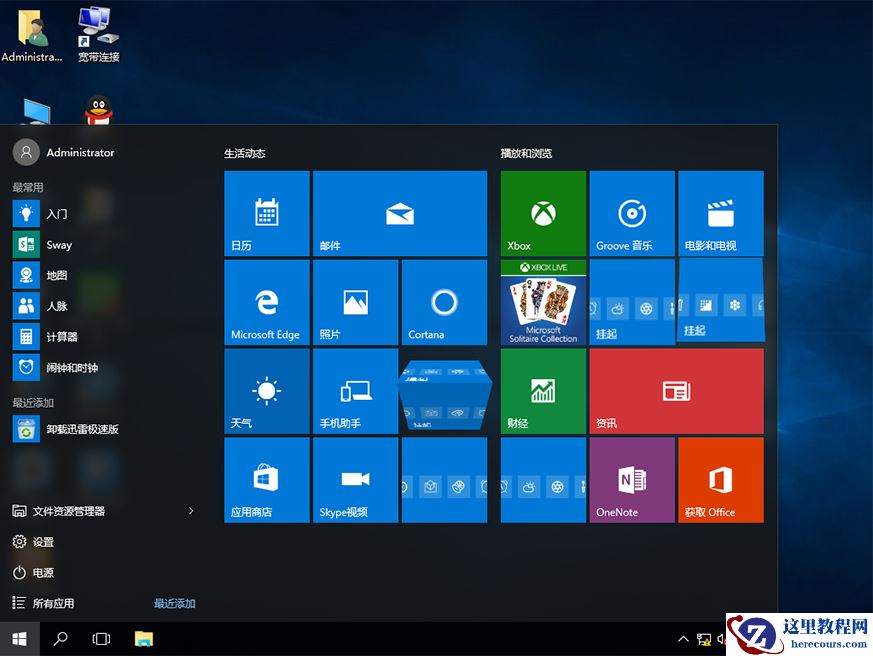Expand the 文件资源管理器 chevron arrow
Screen dimensions: 873x656
[190, 510]
